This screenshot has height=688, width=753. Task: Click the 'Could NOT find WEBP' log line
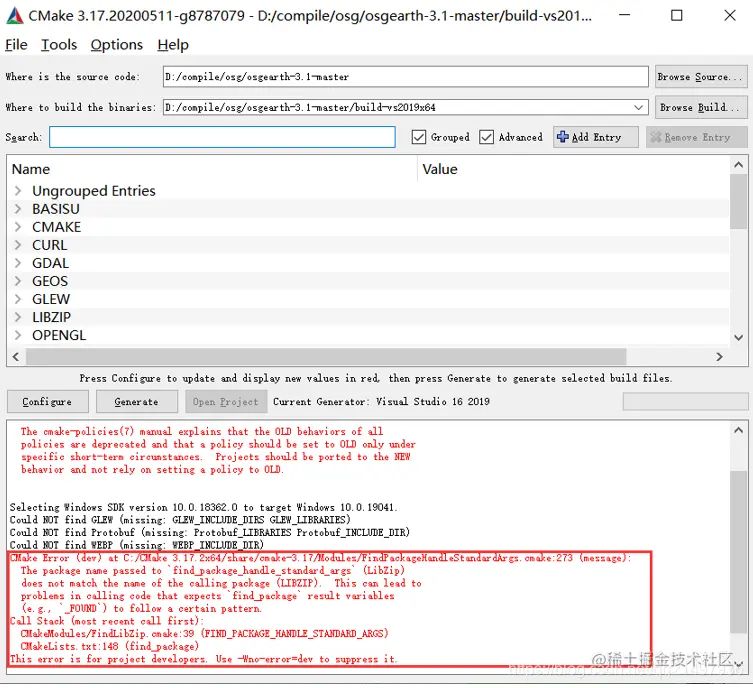(x=137, y=545)
